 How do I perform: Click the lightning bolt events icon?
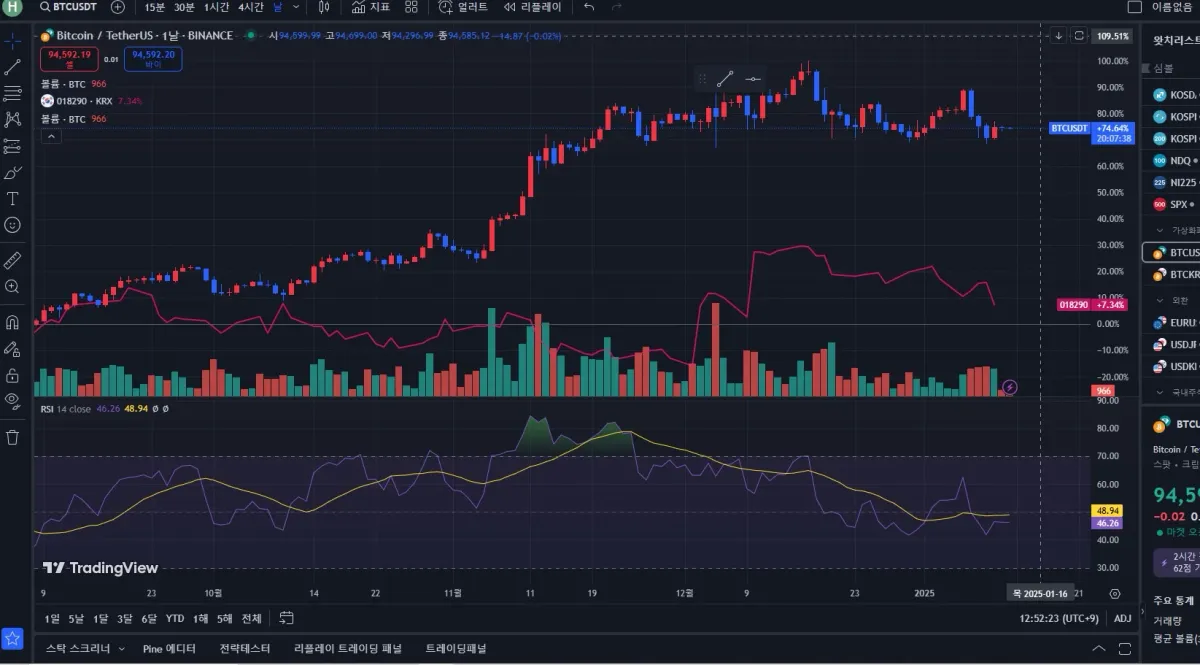(1009, 387)
